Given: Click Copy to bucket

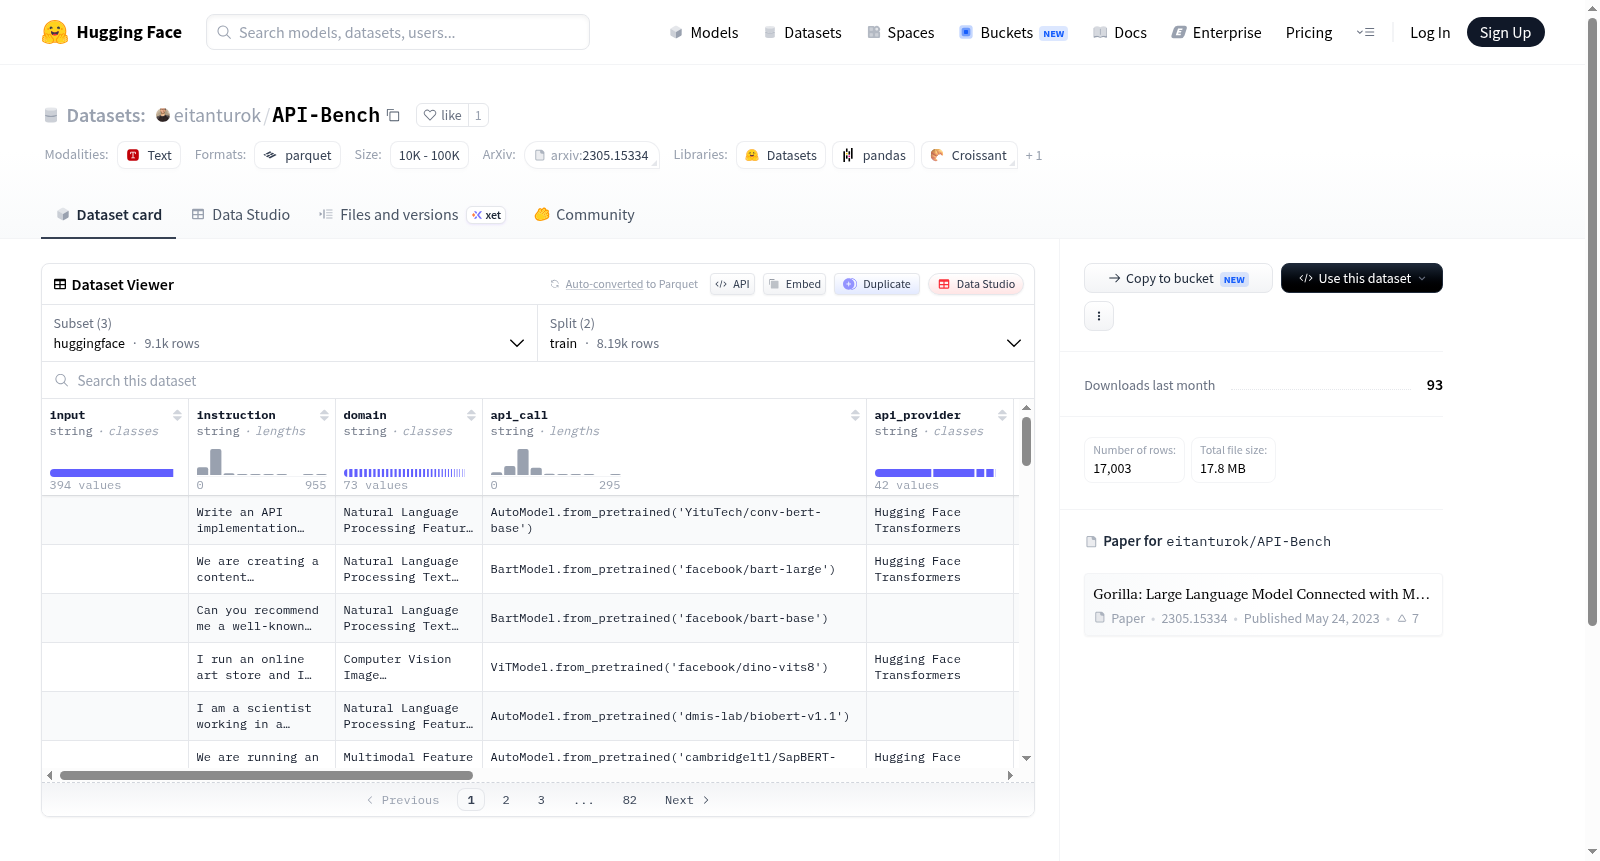Looking at the screenshot, I should (x=1178, y=278).
